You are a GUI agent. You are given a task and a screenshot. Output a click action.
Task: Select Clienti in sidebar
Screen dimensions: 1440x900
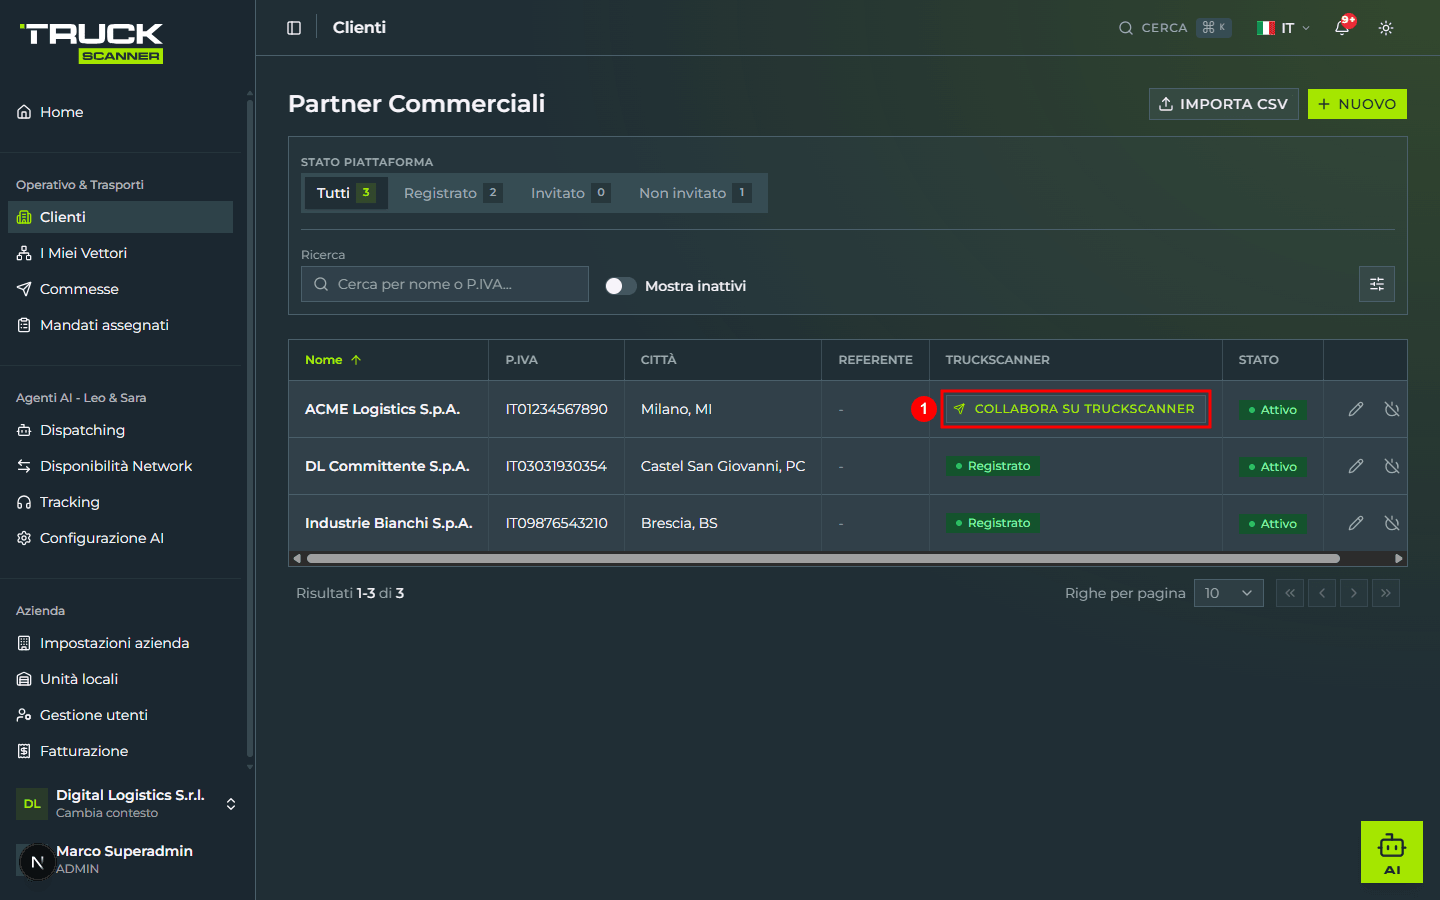coord(120,217)
